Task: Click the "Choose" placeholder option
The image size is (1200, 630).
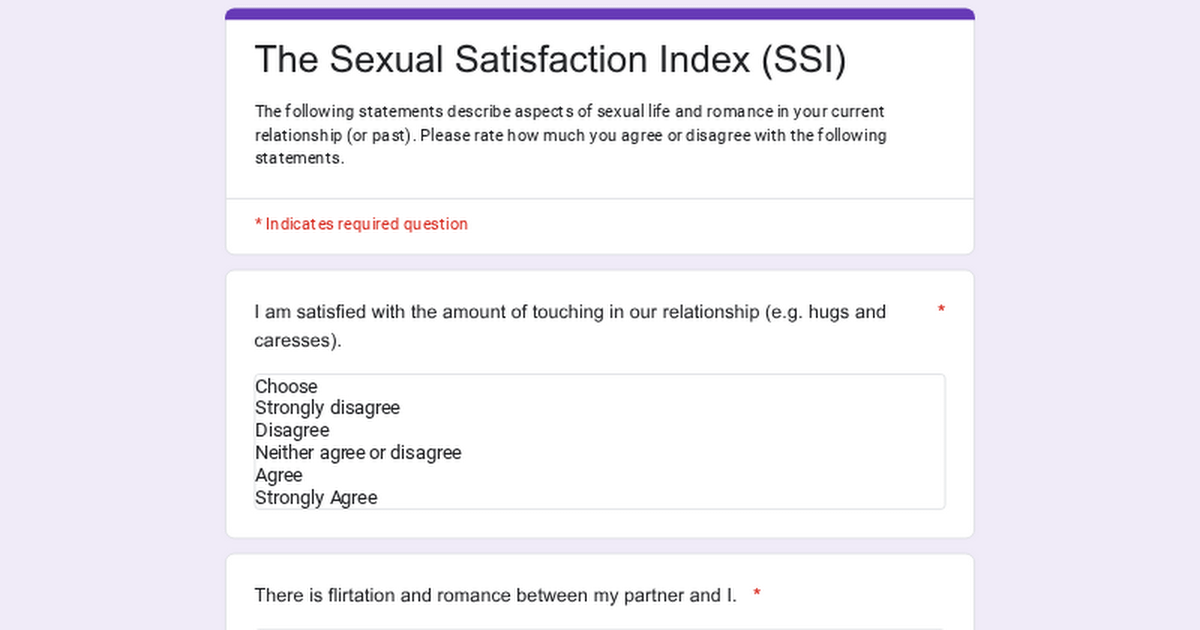Action: coord(286,386)
